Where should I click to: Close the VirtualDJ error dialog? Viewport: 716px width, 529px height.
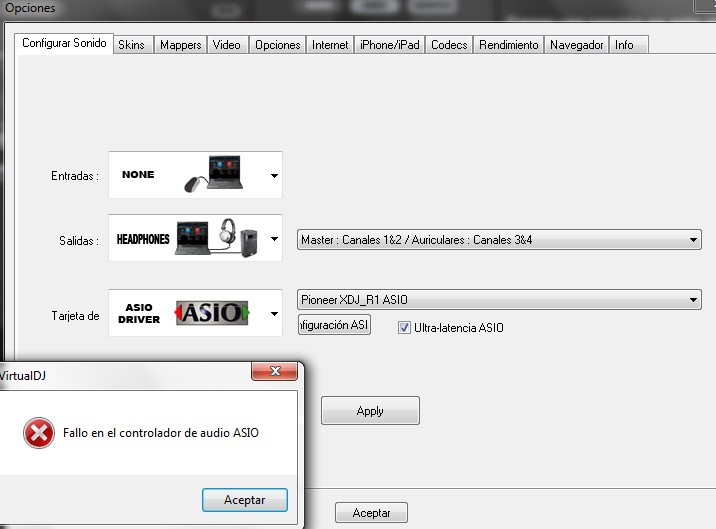[x=274, y=371]
